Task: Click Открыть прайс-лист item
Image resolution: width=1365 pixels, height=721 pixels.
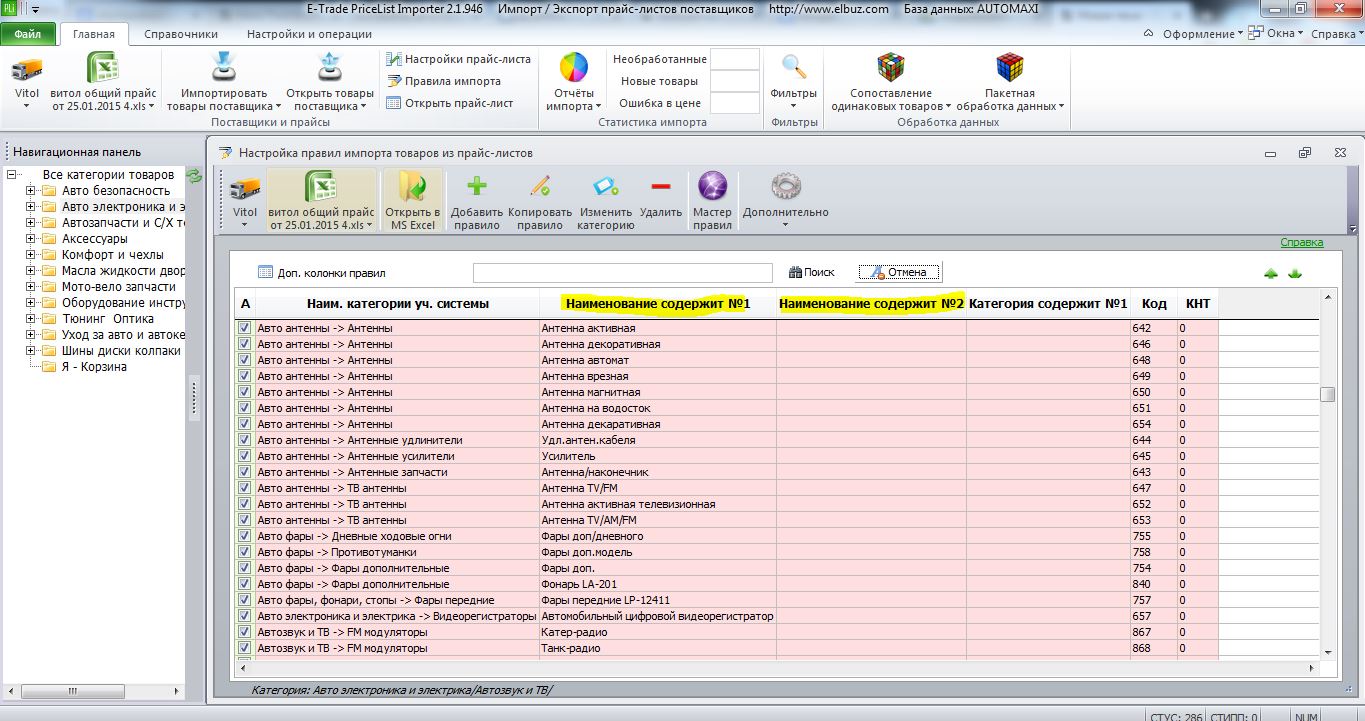Action: pos(450,103)
